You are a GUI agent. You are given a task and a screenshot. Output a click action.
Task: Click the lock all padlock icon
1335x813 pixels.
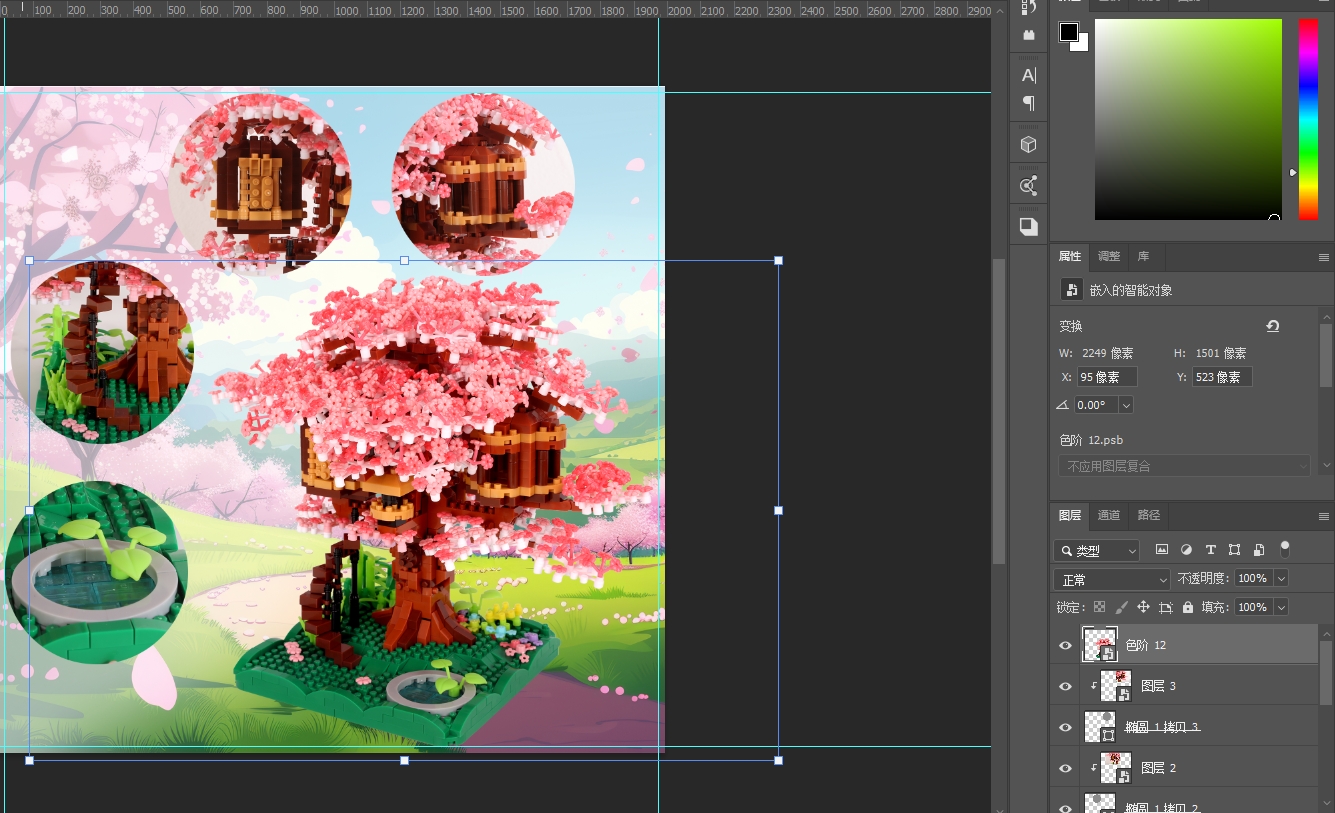pos(1187,607)
